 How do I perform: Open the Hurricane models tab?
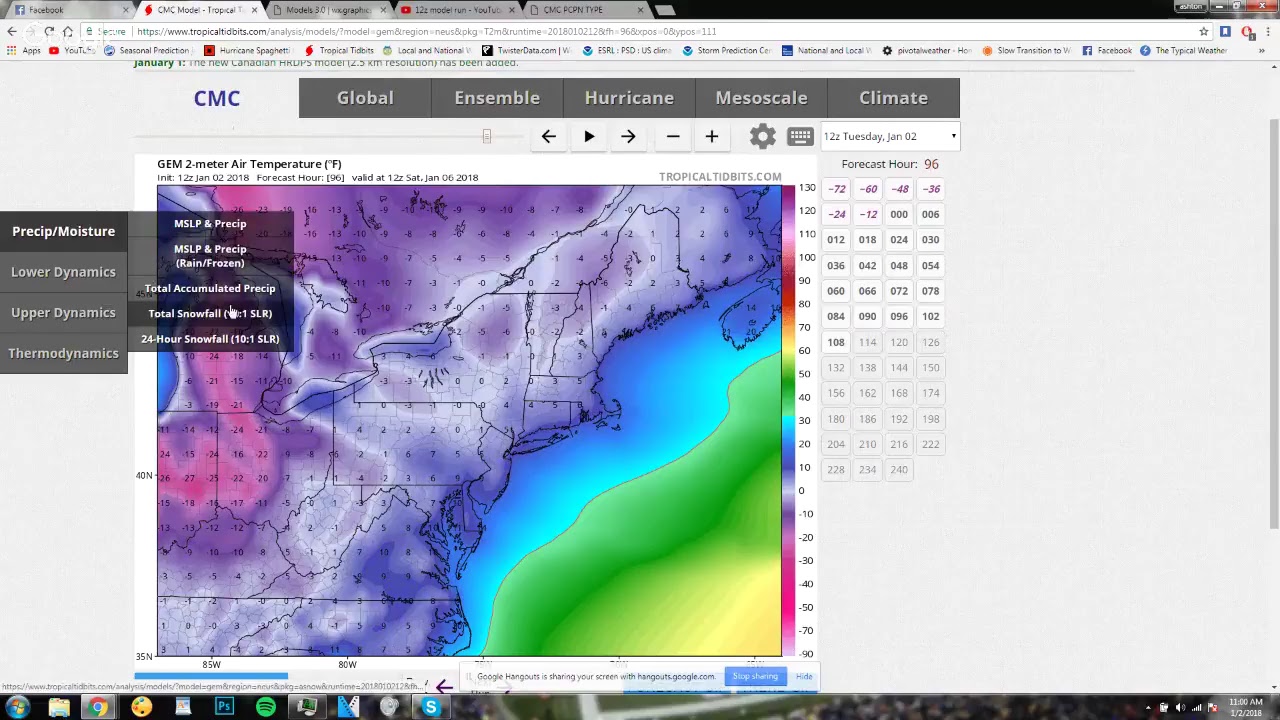pos(629,98)
